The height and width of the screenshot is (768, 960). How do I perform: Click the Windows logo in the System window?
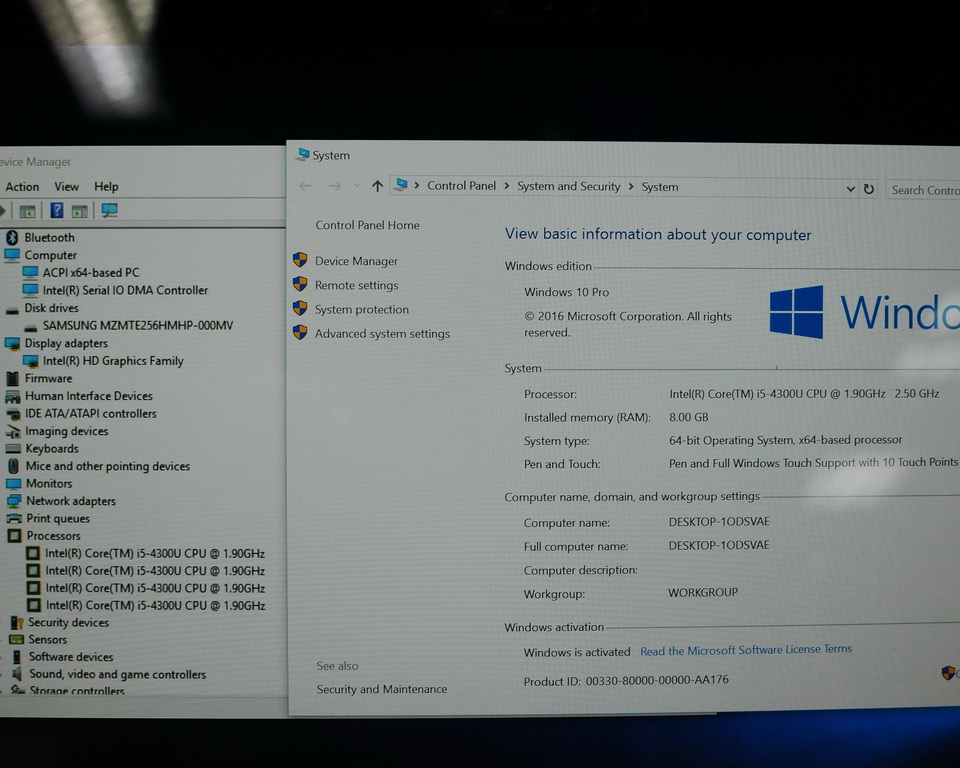pos(797,312)
